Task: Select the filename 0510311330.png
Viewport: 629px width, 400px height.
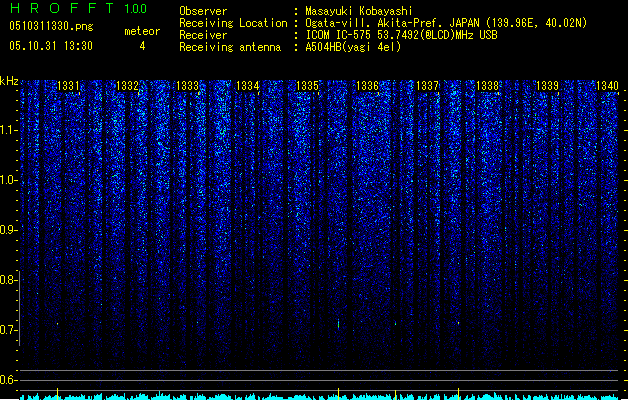Action: [51, 26]
